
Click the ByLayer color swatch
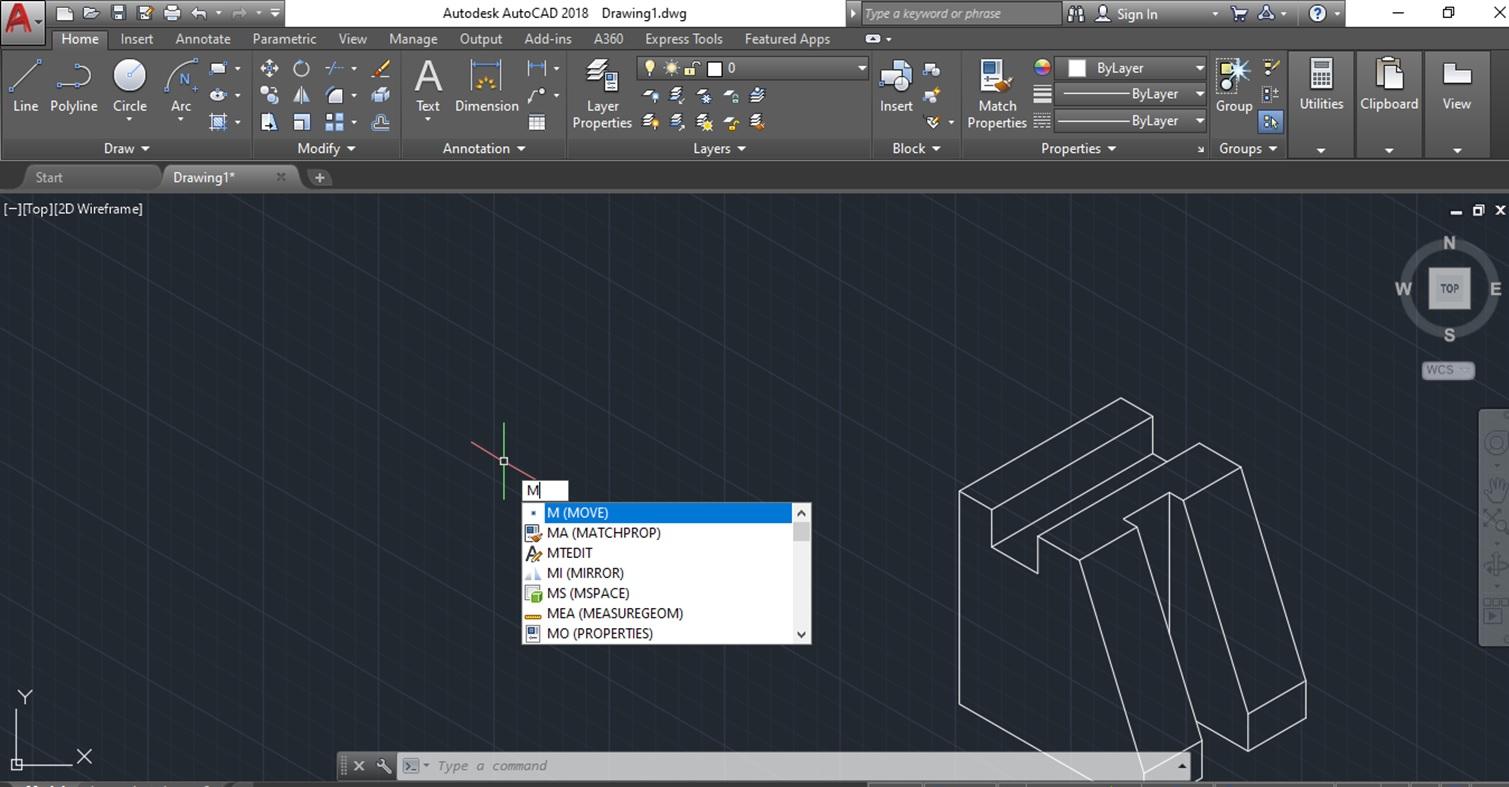tap(1077, 68)
